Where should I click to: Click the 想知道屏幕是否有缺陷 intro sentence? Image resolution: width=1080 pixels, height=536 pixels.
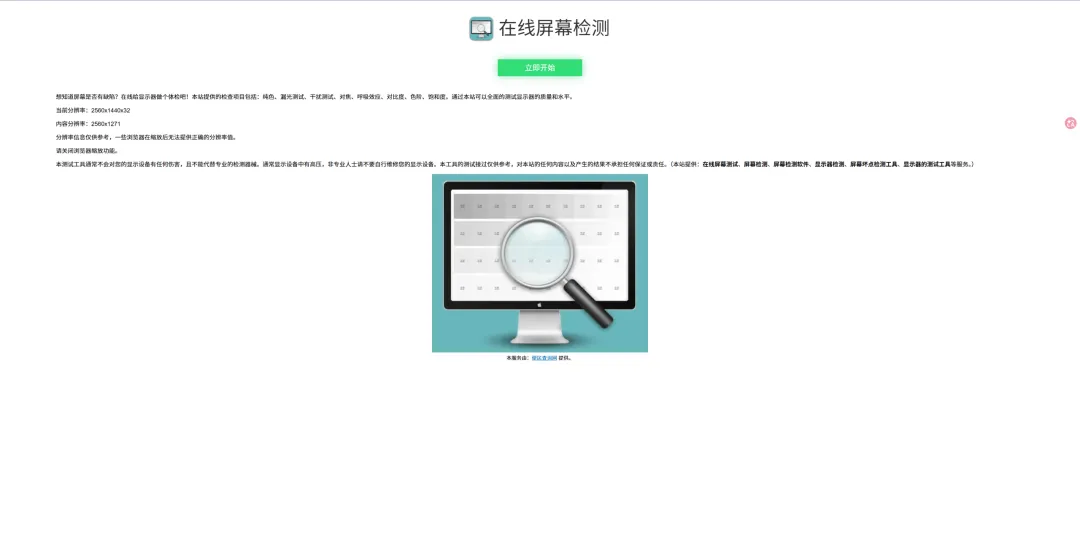pyautogui.click(x=315, y=97)
